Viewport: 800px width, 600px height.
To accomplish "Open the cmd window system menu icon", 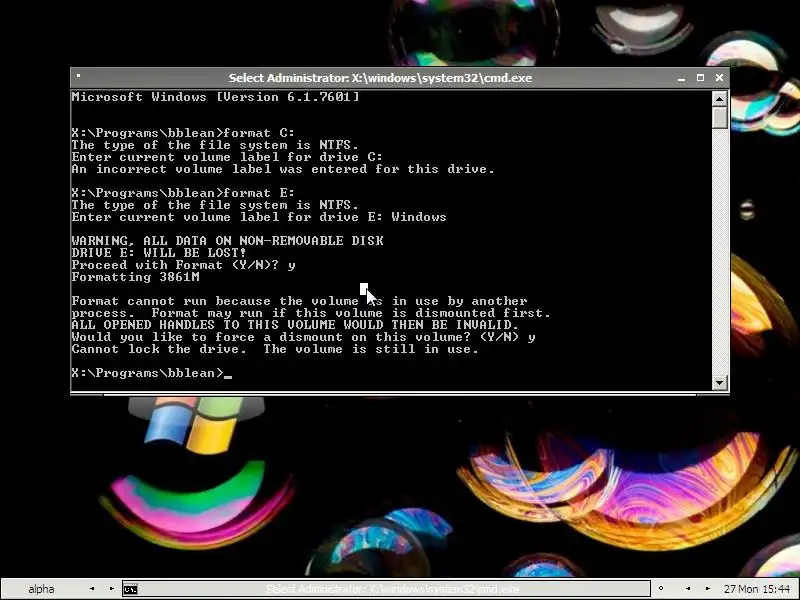I will pos(78,77).
